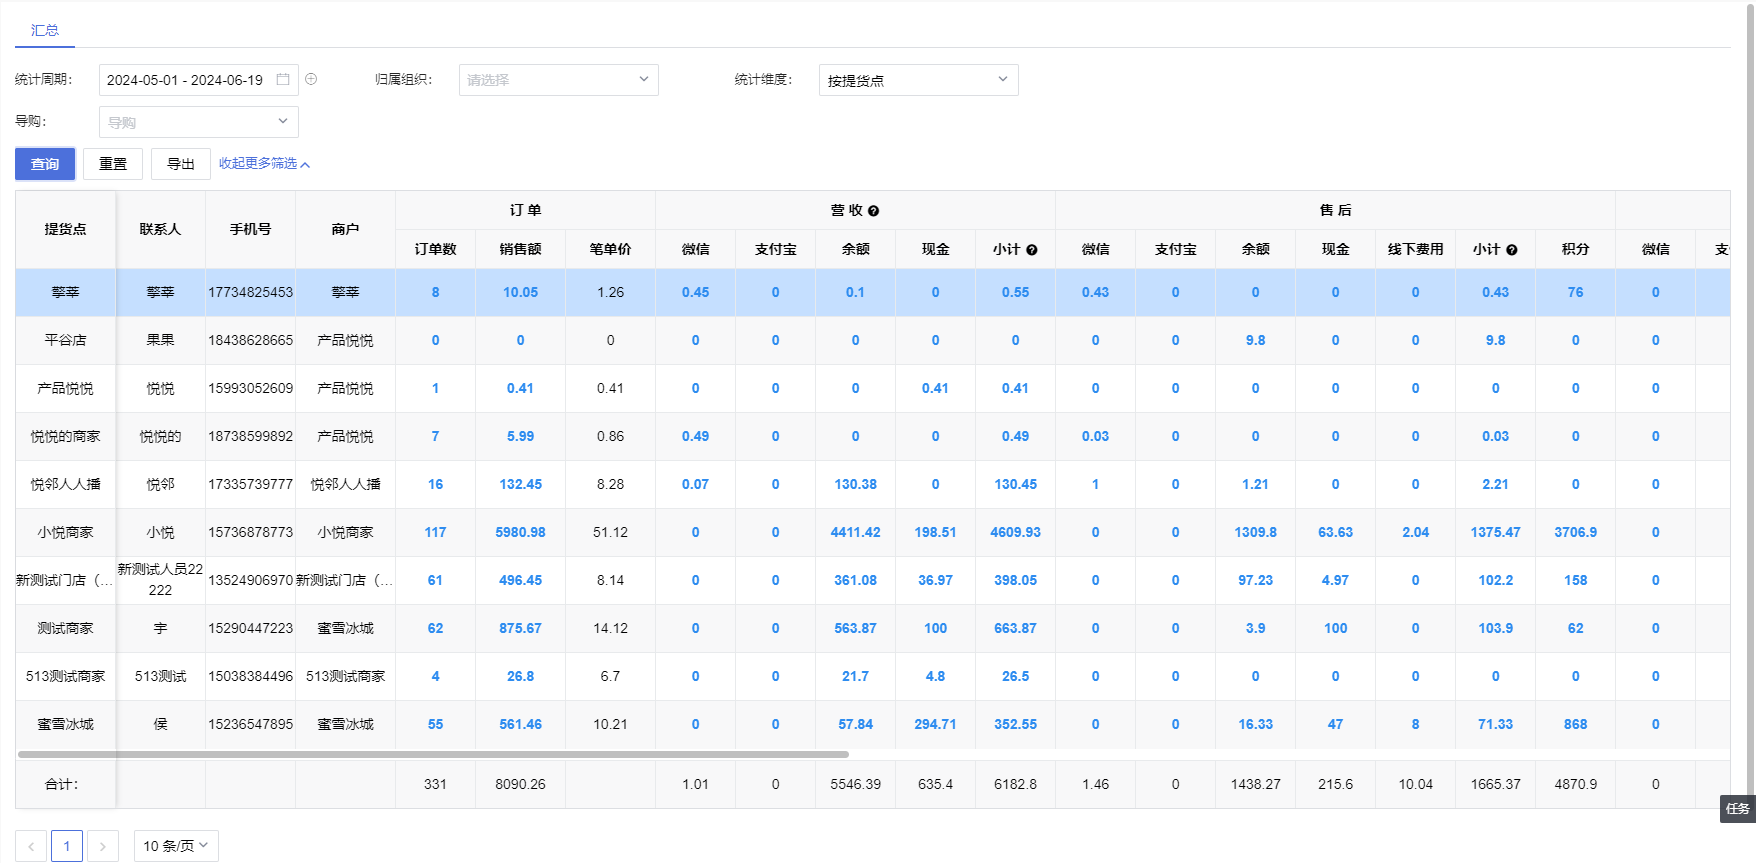The image size is (1756, 863).
Task: Select page number 1
Action: tap(67, 846)
